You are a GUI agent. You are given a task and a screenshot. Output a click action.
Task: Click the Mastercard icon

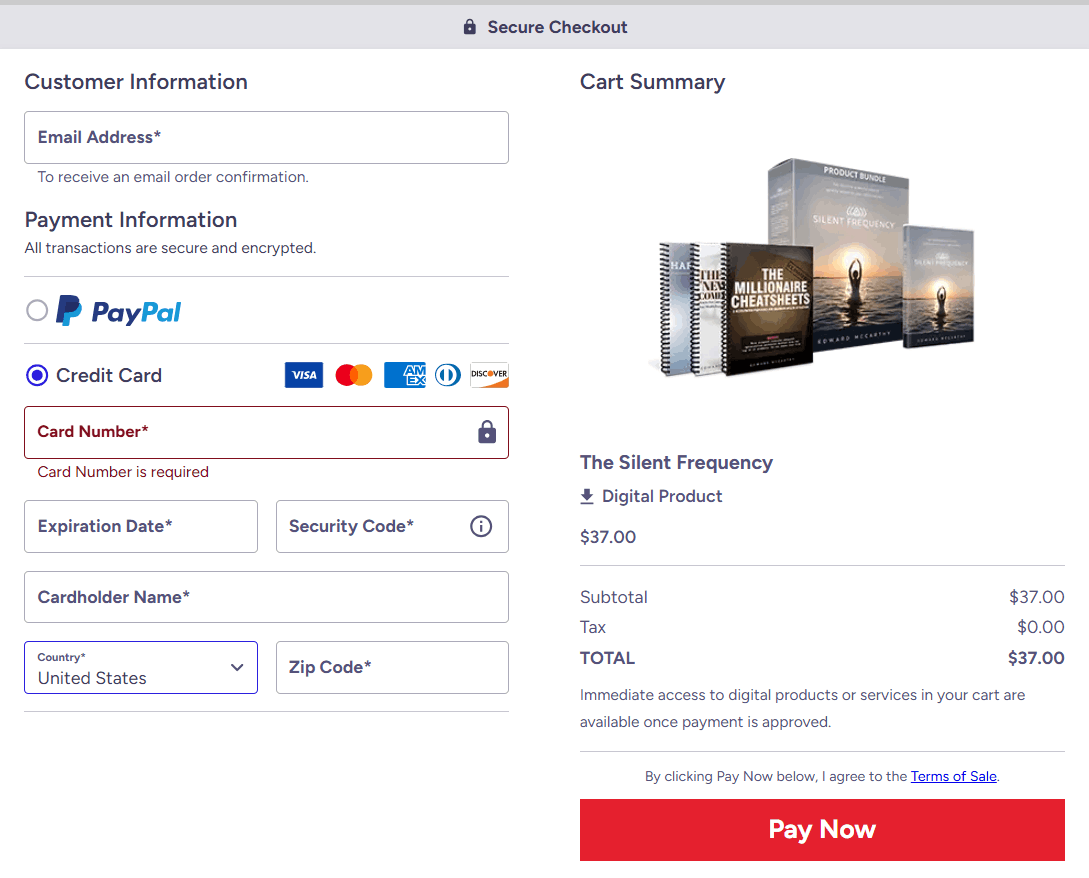coord(354,375)
